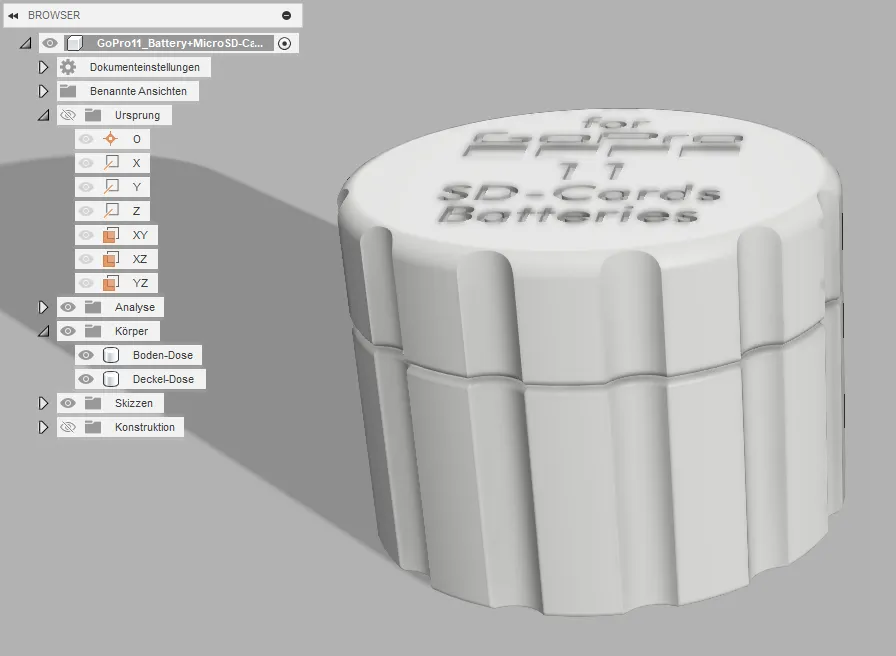The height and width of the screenshot is (656, 896).
Task: Click the Dokumenteinstellungen gear icon
Action: [68, 67]
